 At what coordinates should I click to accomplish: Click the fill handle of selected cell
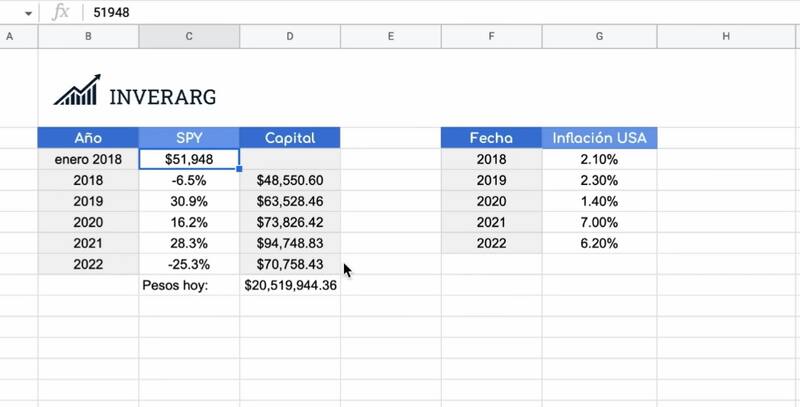click(x=239, y=169)
